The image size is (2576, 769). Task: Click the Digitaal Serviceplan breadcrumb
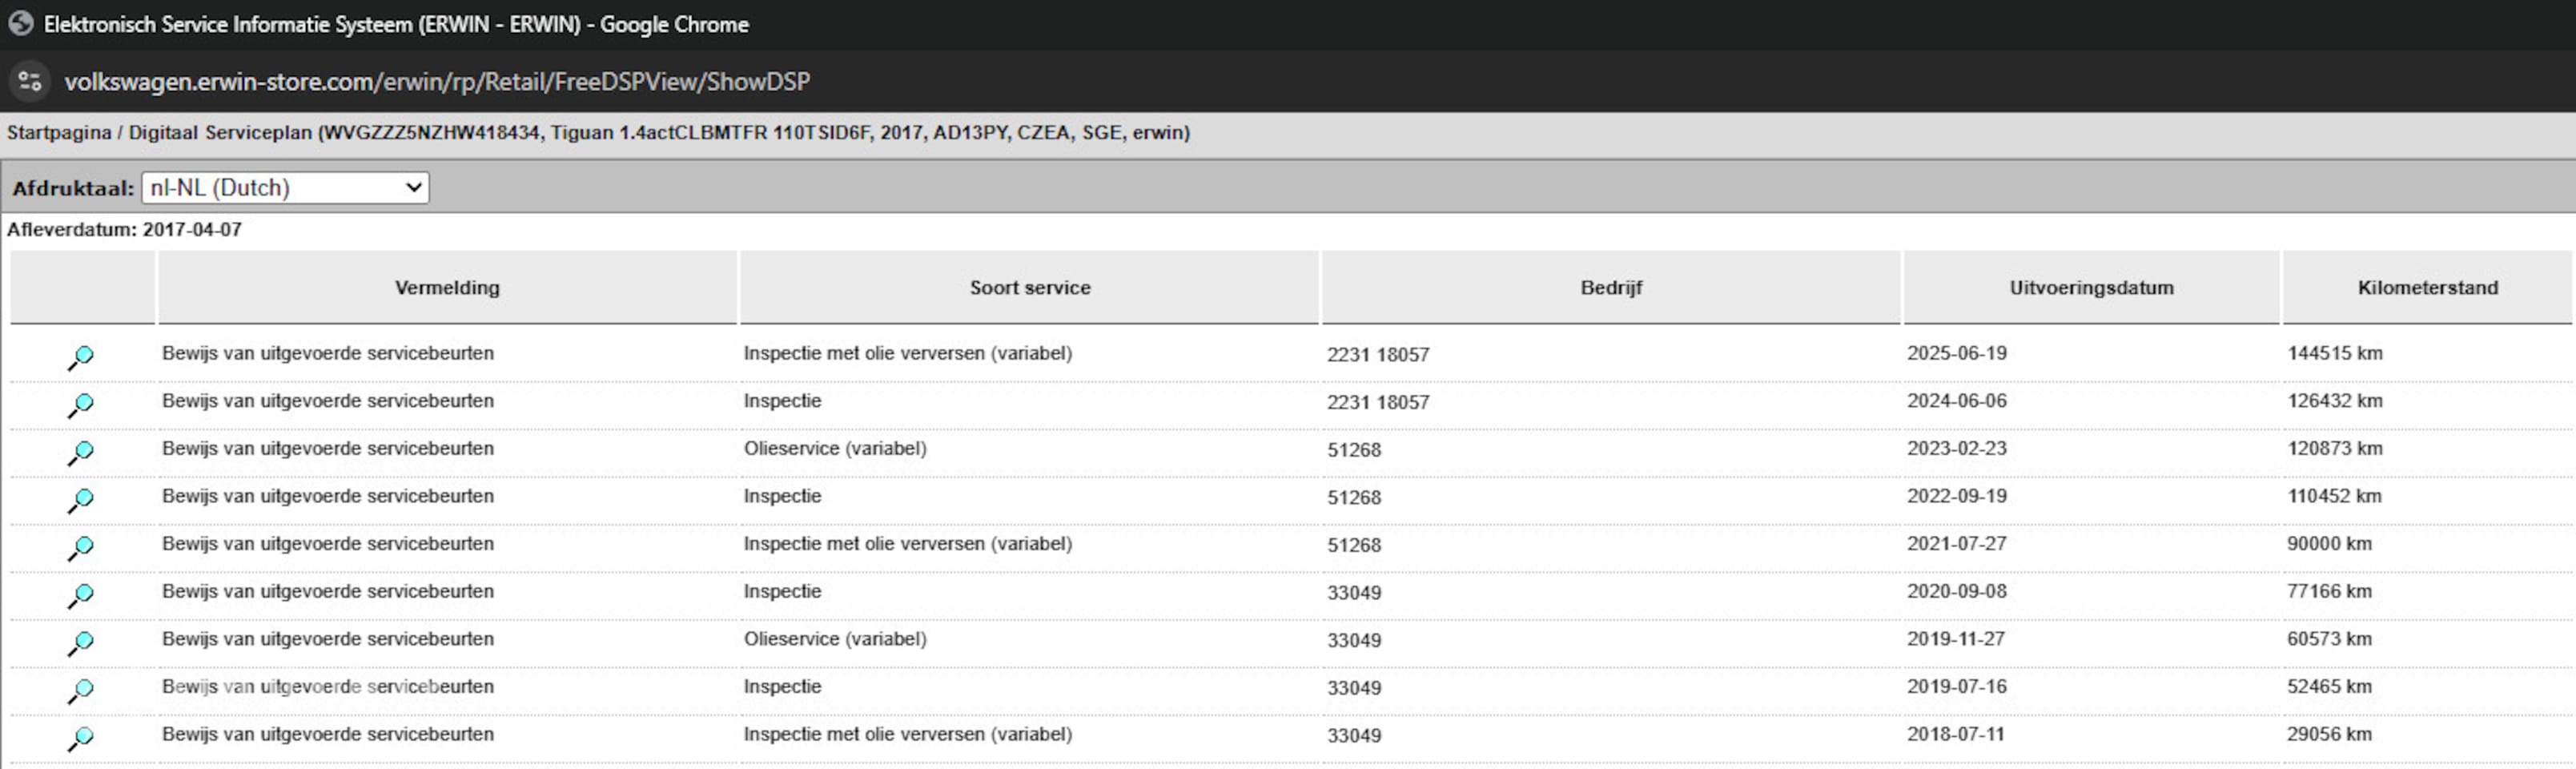220,133
